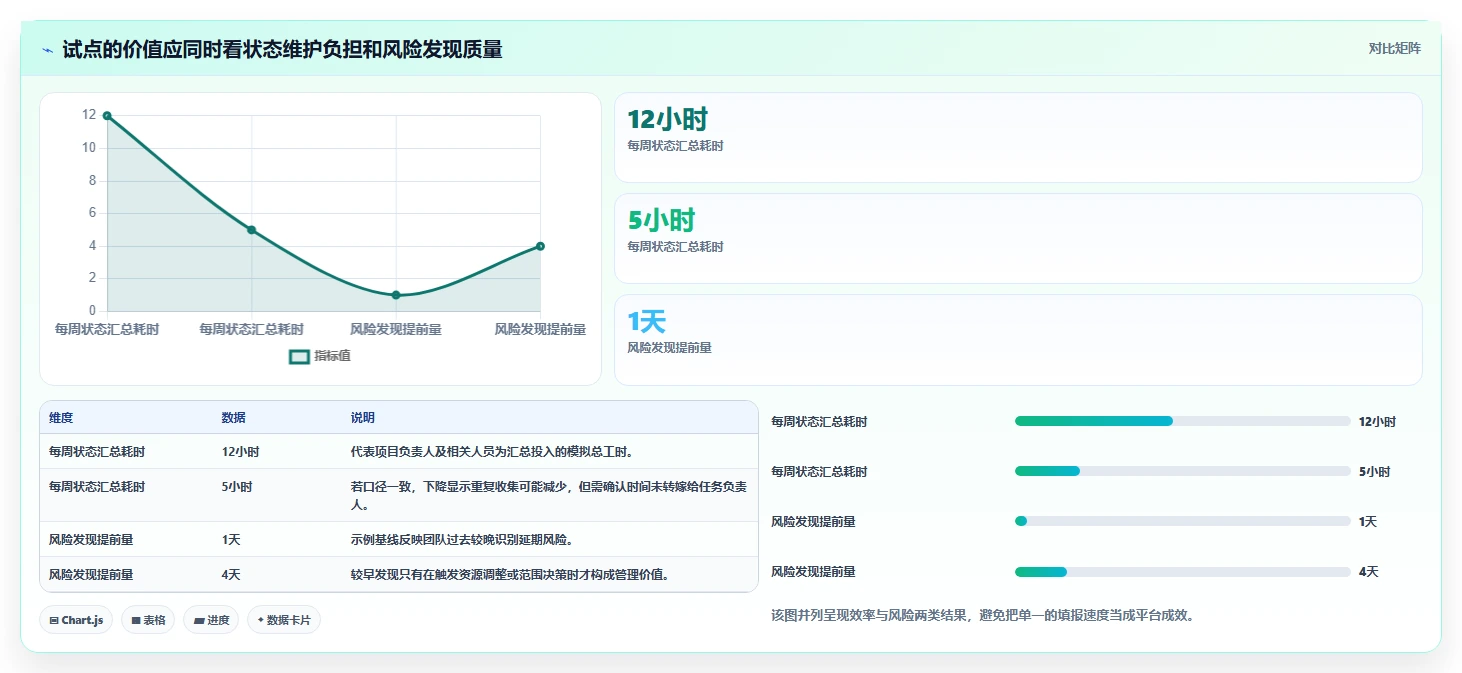Viewport: 1462px width, 673px height.
Task: Click the progress bar for 12小时
Action: [x=1183, y=421]
